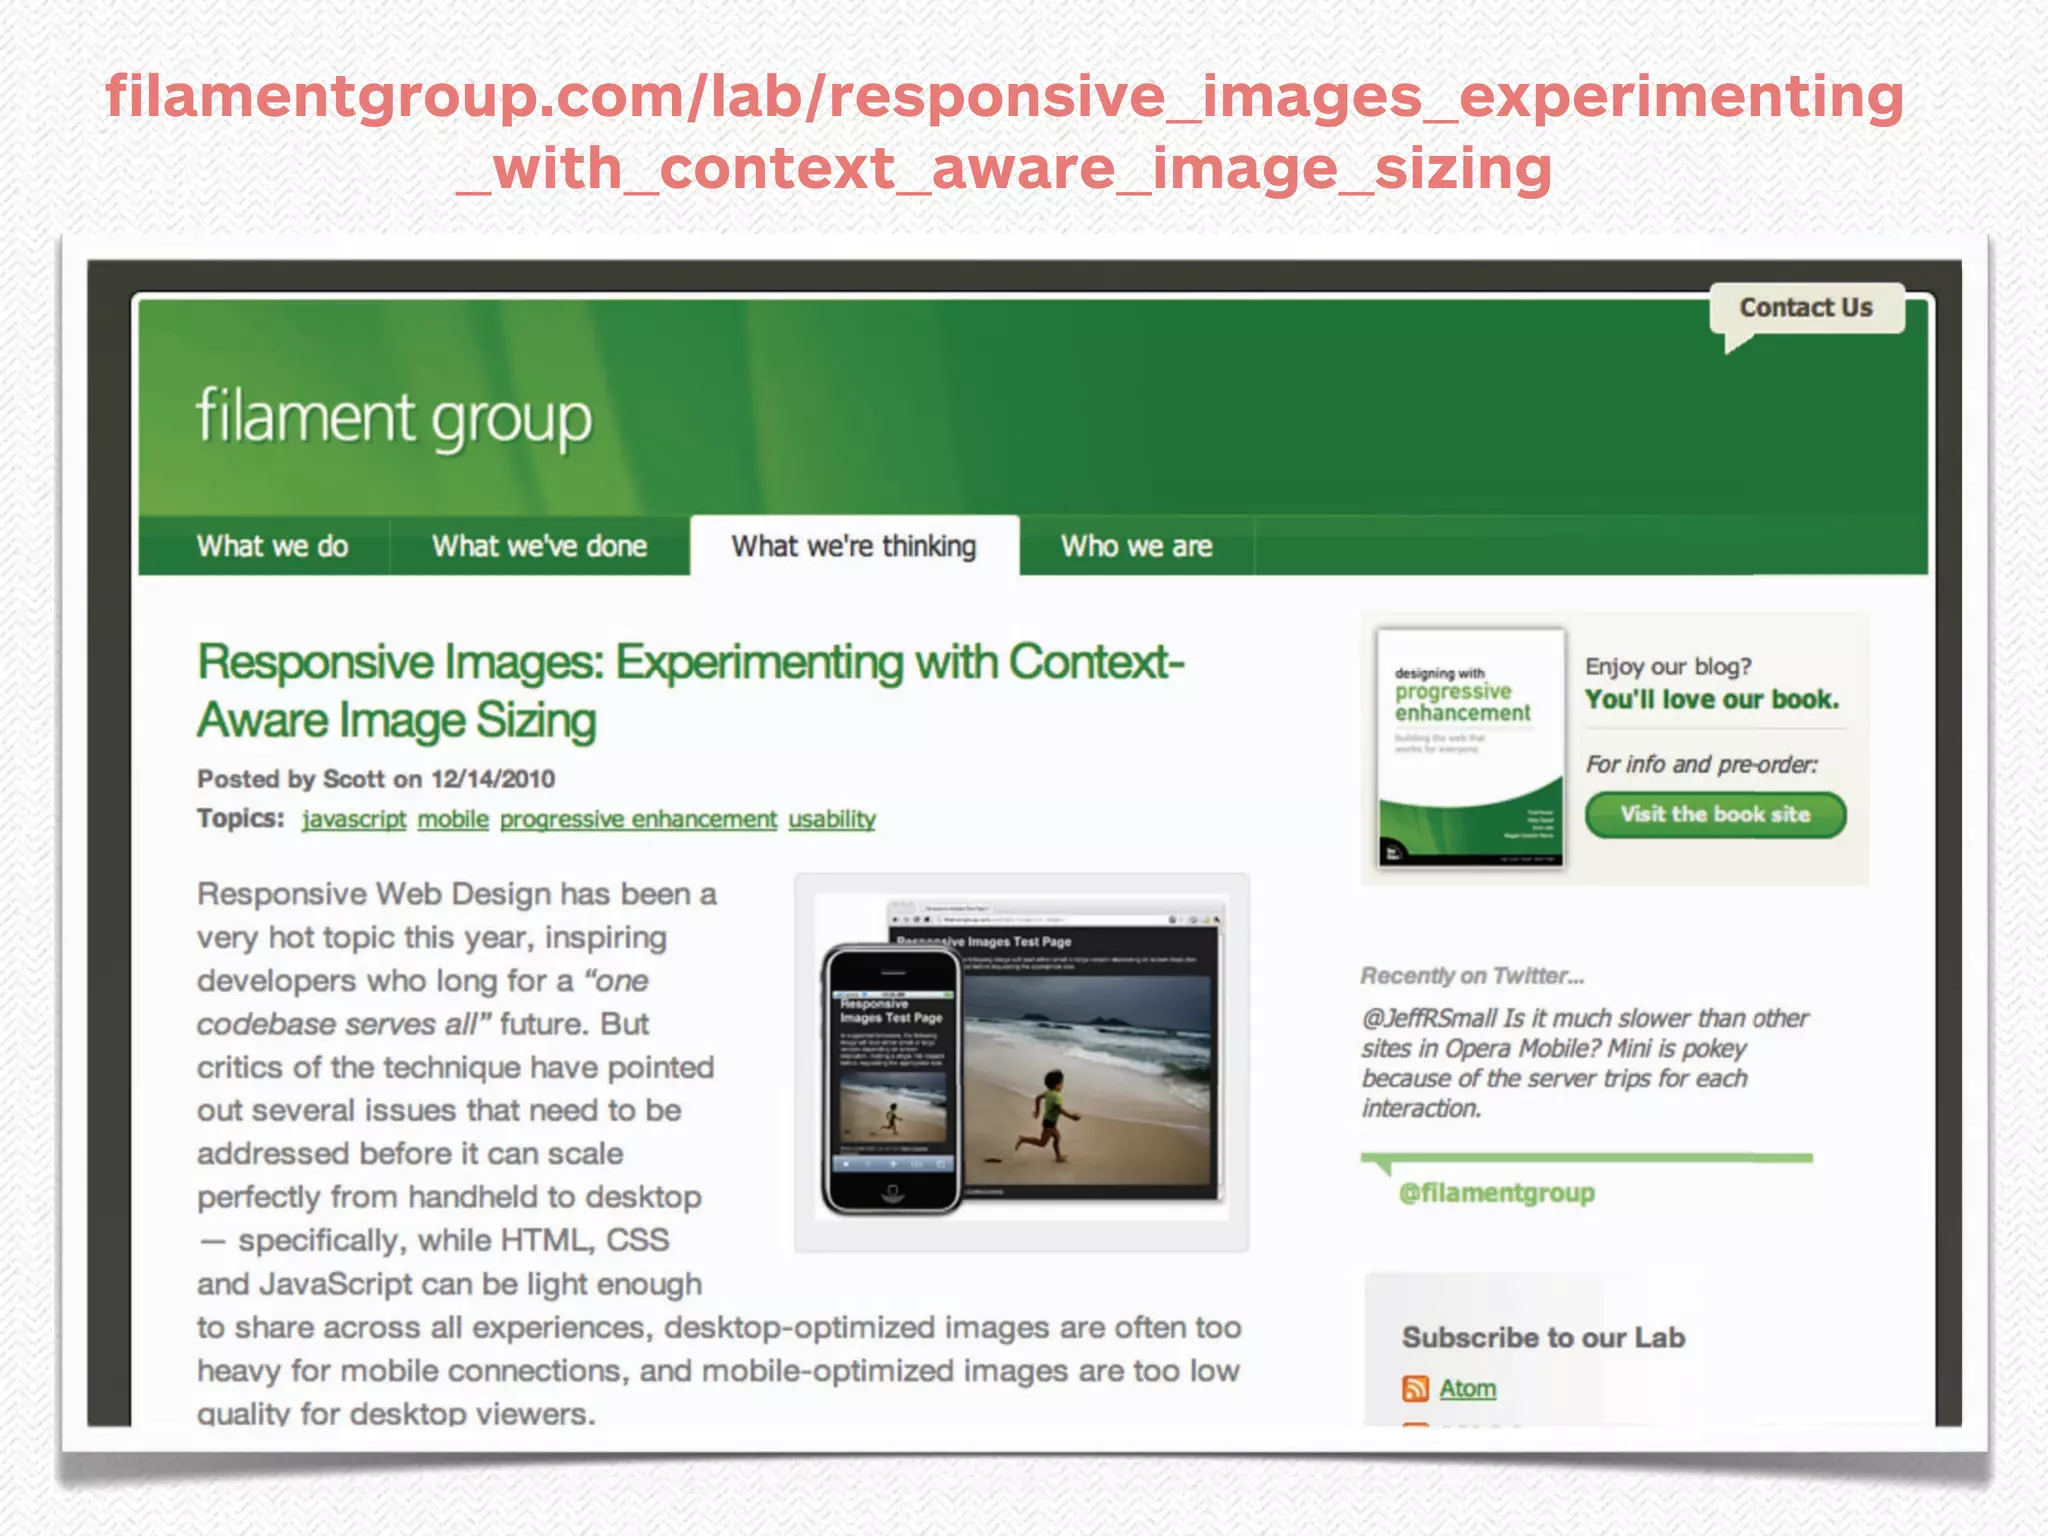Open the responsive images test page screenshot
2048x1536 pixels.
coord(1021,1062)
